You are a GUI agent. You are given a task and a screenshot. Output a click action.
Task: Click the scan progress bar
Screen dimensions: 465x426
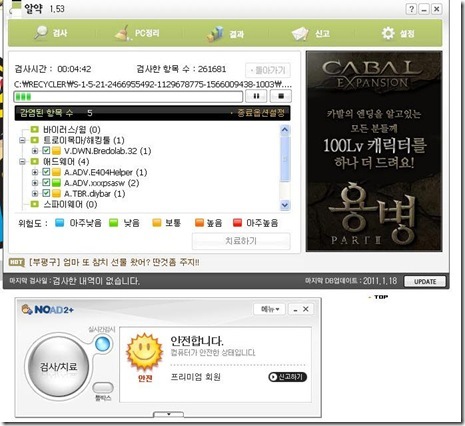click(x=128, y=97)
